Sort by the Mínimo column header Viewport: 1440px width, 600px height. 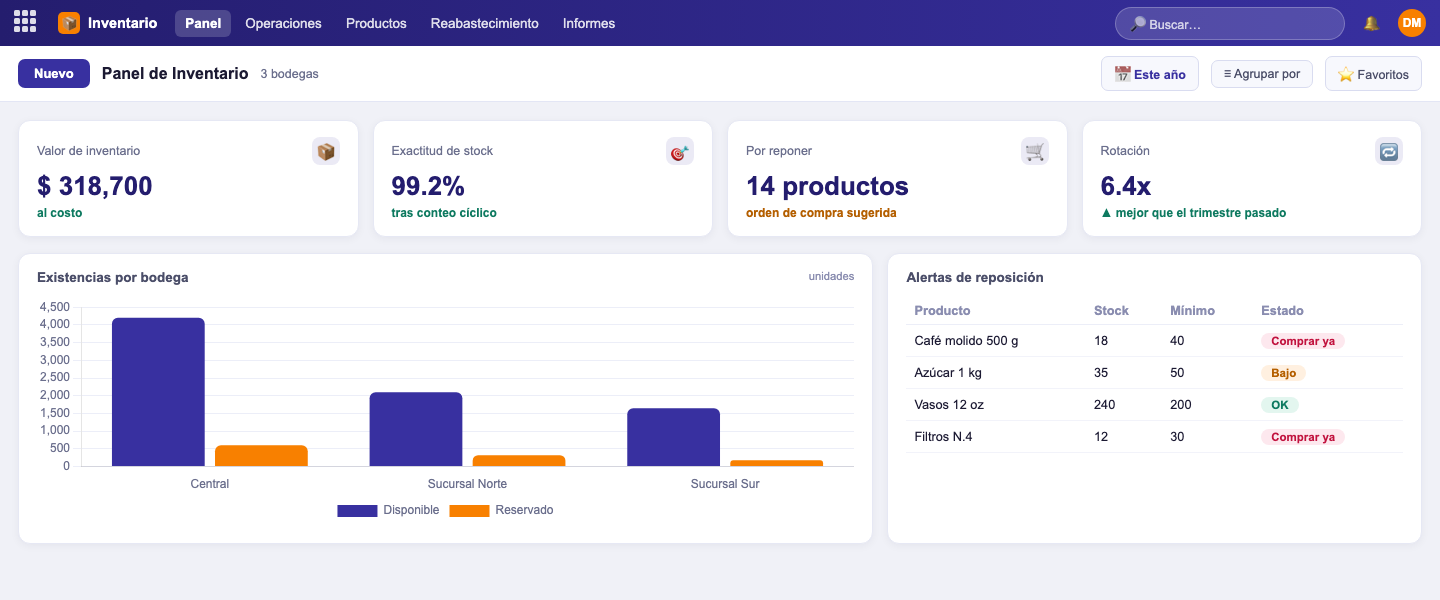pyautogui.click(x=1192, y=311)
